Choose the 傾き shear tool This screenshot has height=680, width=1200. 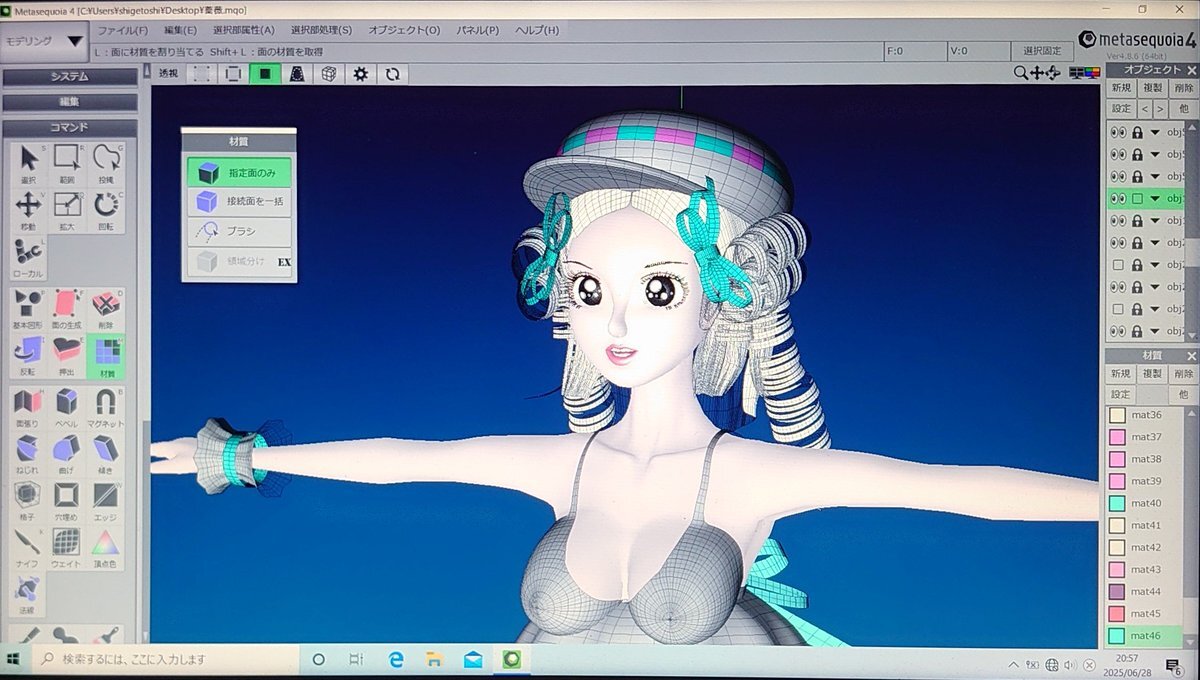106,453
